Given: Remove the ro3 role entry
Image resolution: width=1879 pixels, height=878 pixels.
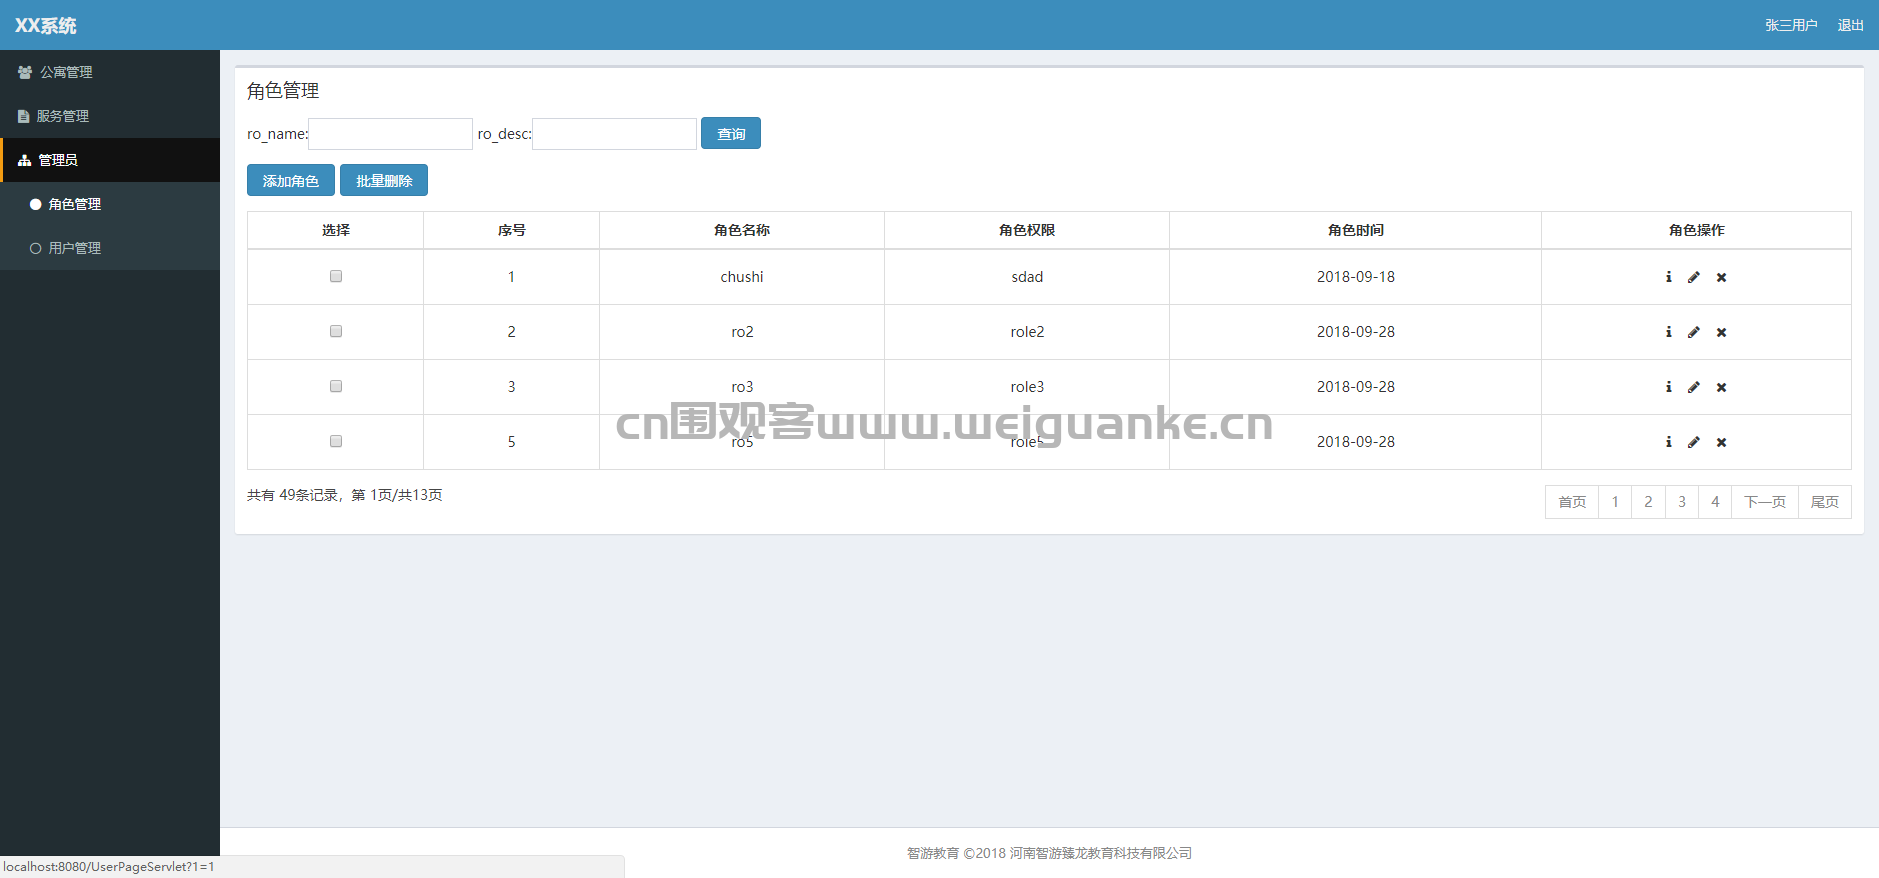Looking at the screenshot, I should pos(1721,387).
